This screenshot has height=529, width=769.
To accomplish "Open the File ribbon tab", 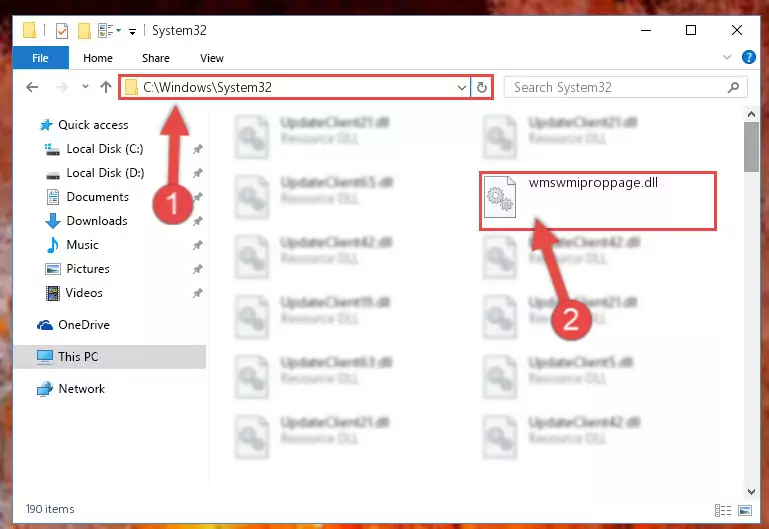I will click(41, 58).
